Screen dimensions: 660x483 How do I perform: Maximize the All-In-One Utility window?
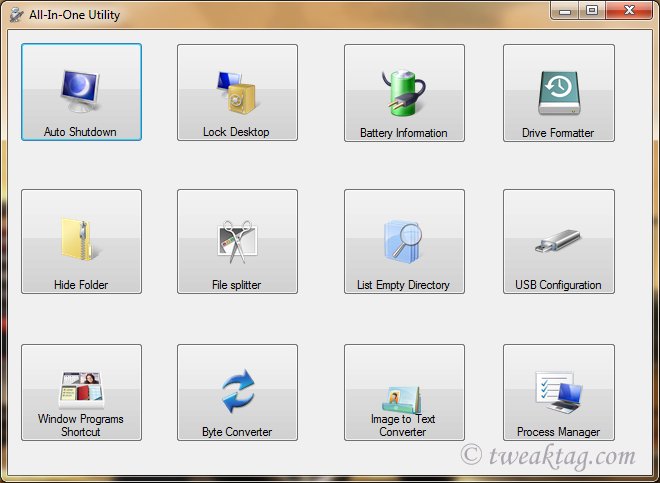[x=592, y=11]
